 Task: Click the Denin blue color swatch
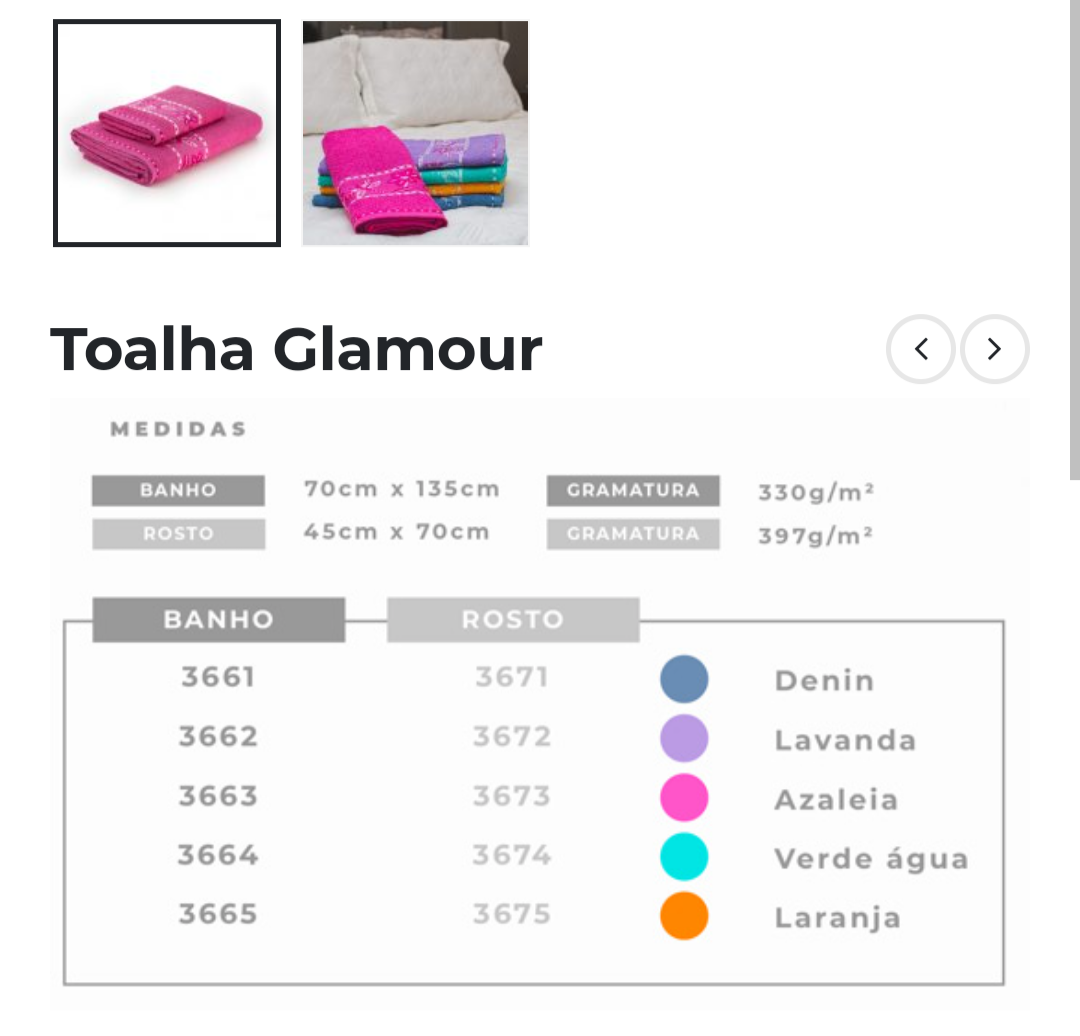click(684, 679)
